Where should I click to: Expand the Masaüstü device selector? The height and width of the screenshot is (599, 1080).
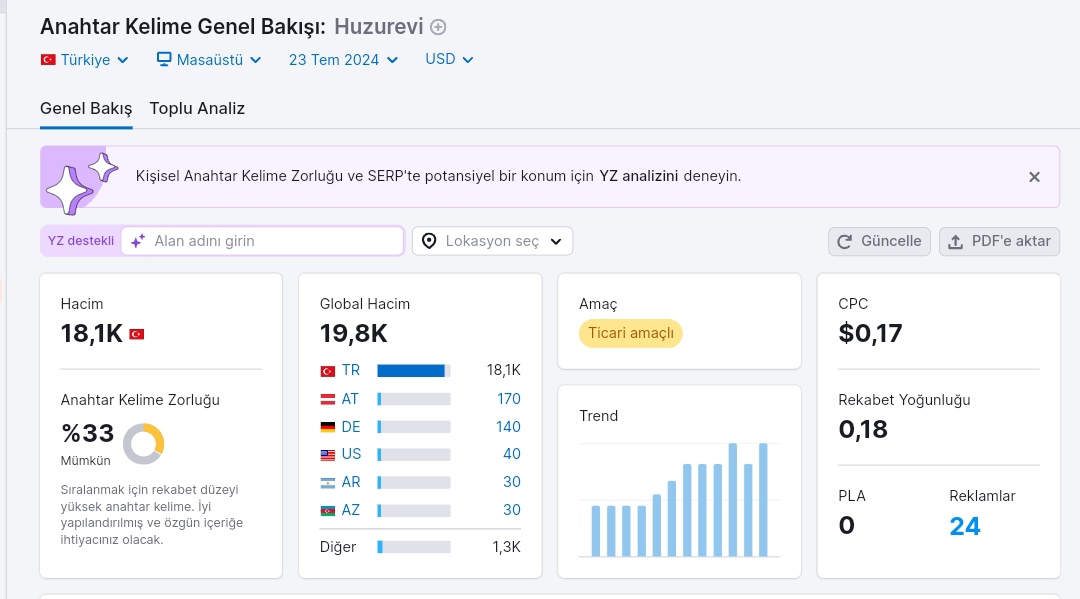pyautogui.click(x=209, y=60)
